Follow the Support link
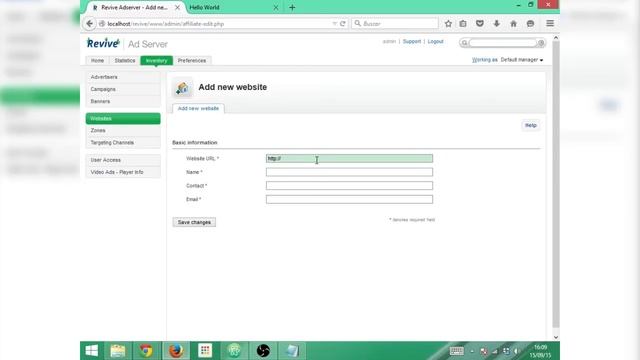Screen dimensions: 640x360 pos(411,41)
